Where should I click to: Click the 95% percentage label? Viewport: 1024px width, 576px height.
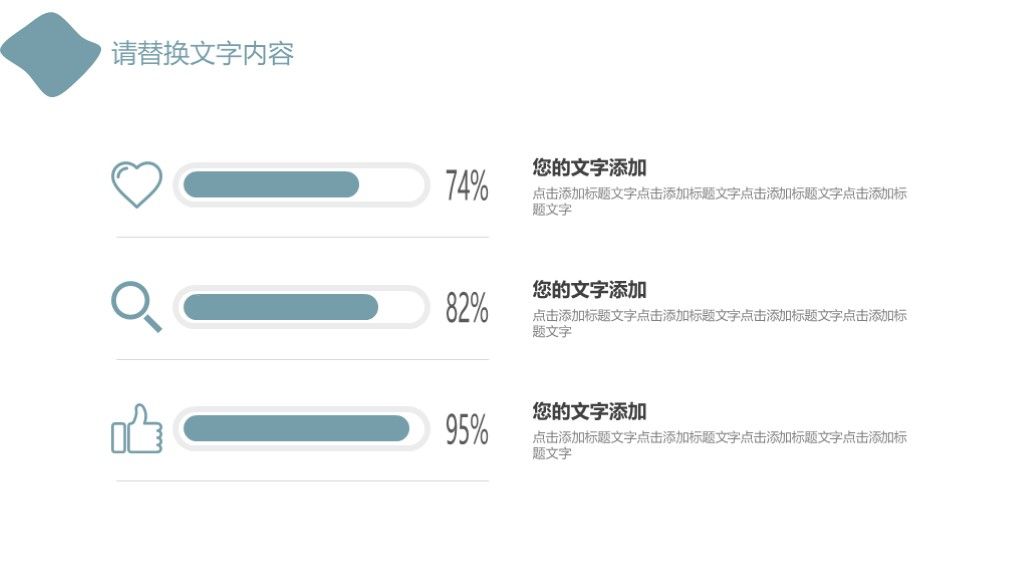point(466,429)
